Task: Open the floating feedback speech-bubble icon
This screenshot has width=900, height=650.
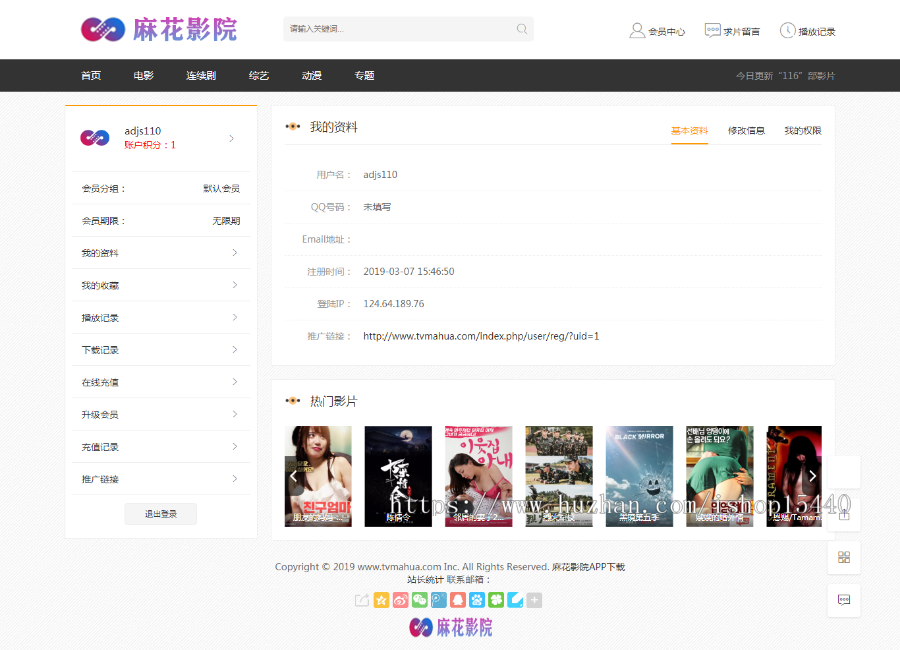Action: (x=843, y=599)
